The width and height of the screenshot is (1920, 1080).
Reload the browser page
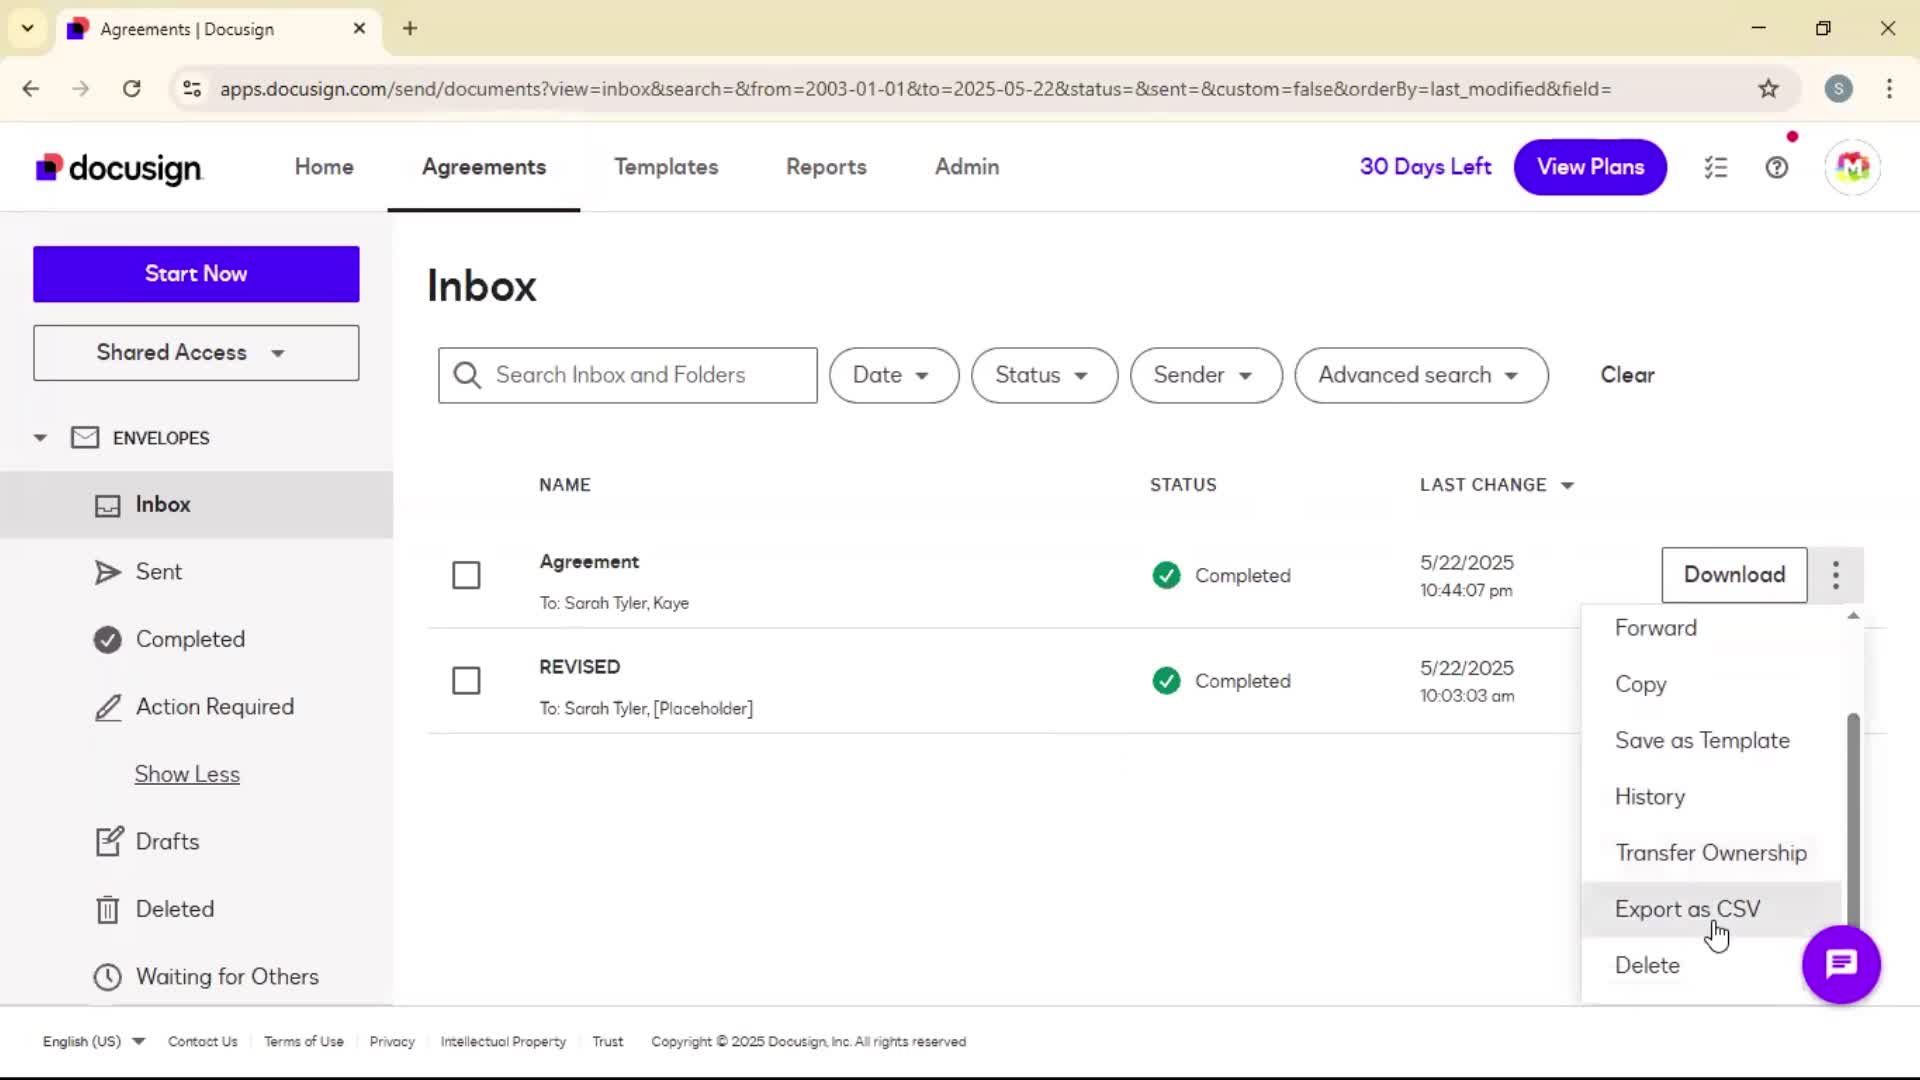point(131,89)
